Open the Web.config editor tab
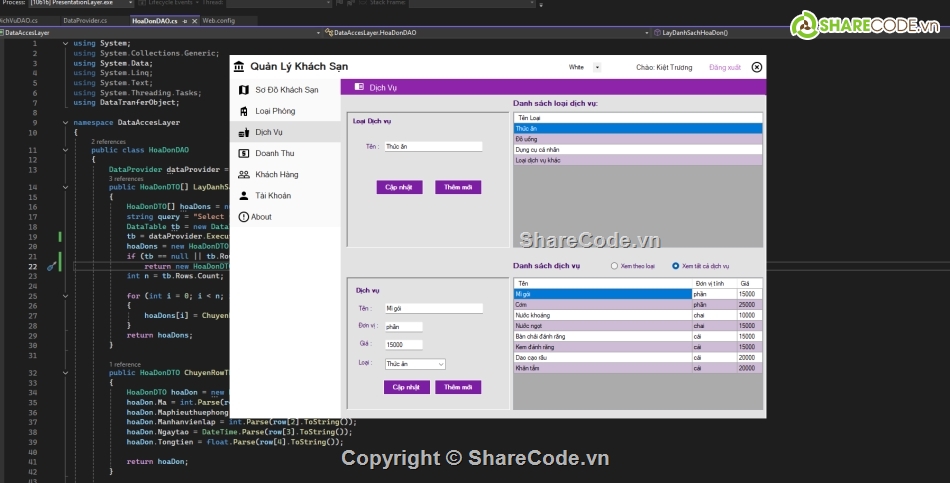This screenshot has height=483, width=950. (218, 20)
